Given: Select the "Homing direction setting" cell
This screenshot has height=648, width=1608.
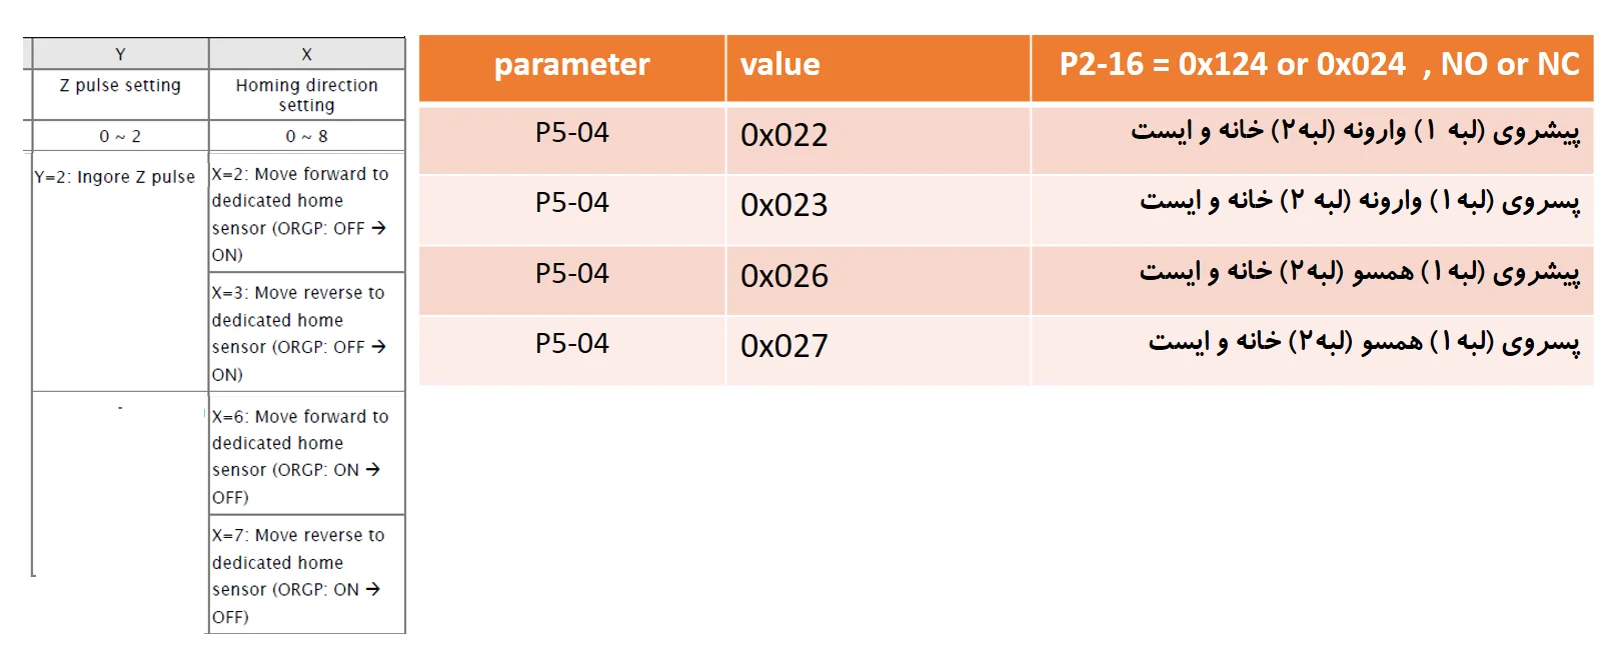Looking at the screenshot, I should (x=306, y=95).
